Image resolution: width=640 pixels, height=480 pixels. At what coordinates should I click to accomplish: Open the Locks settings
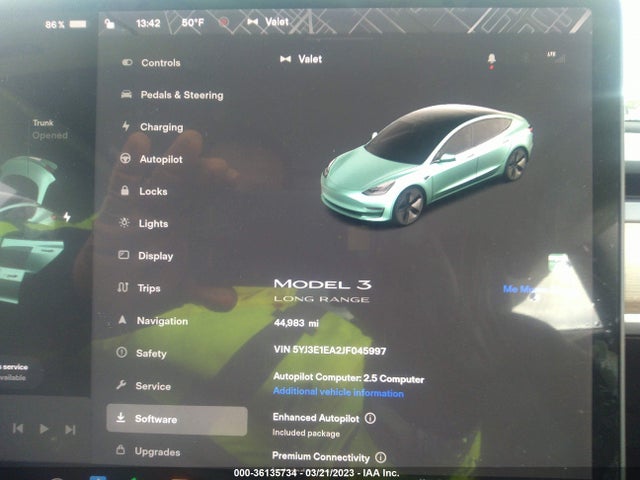143,191
